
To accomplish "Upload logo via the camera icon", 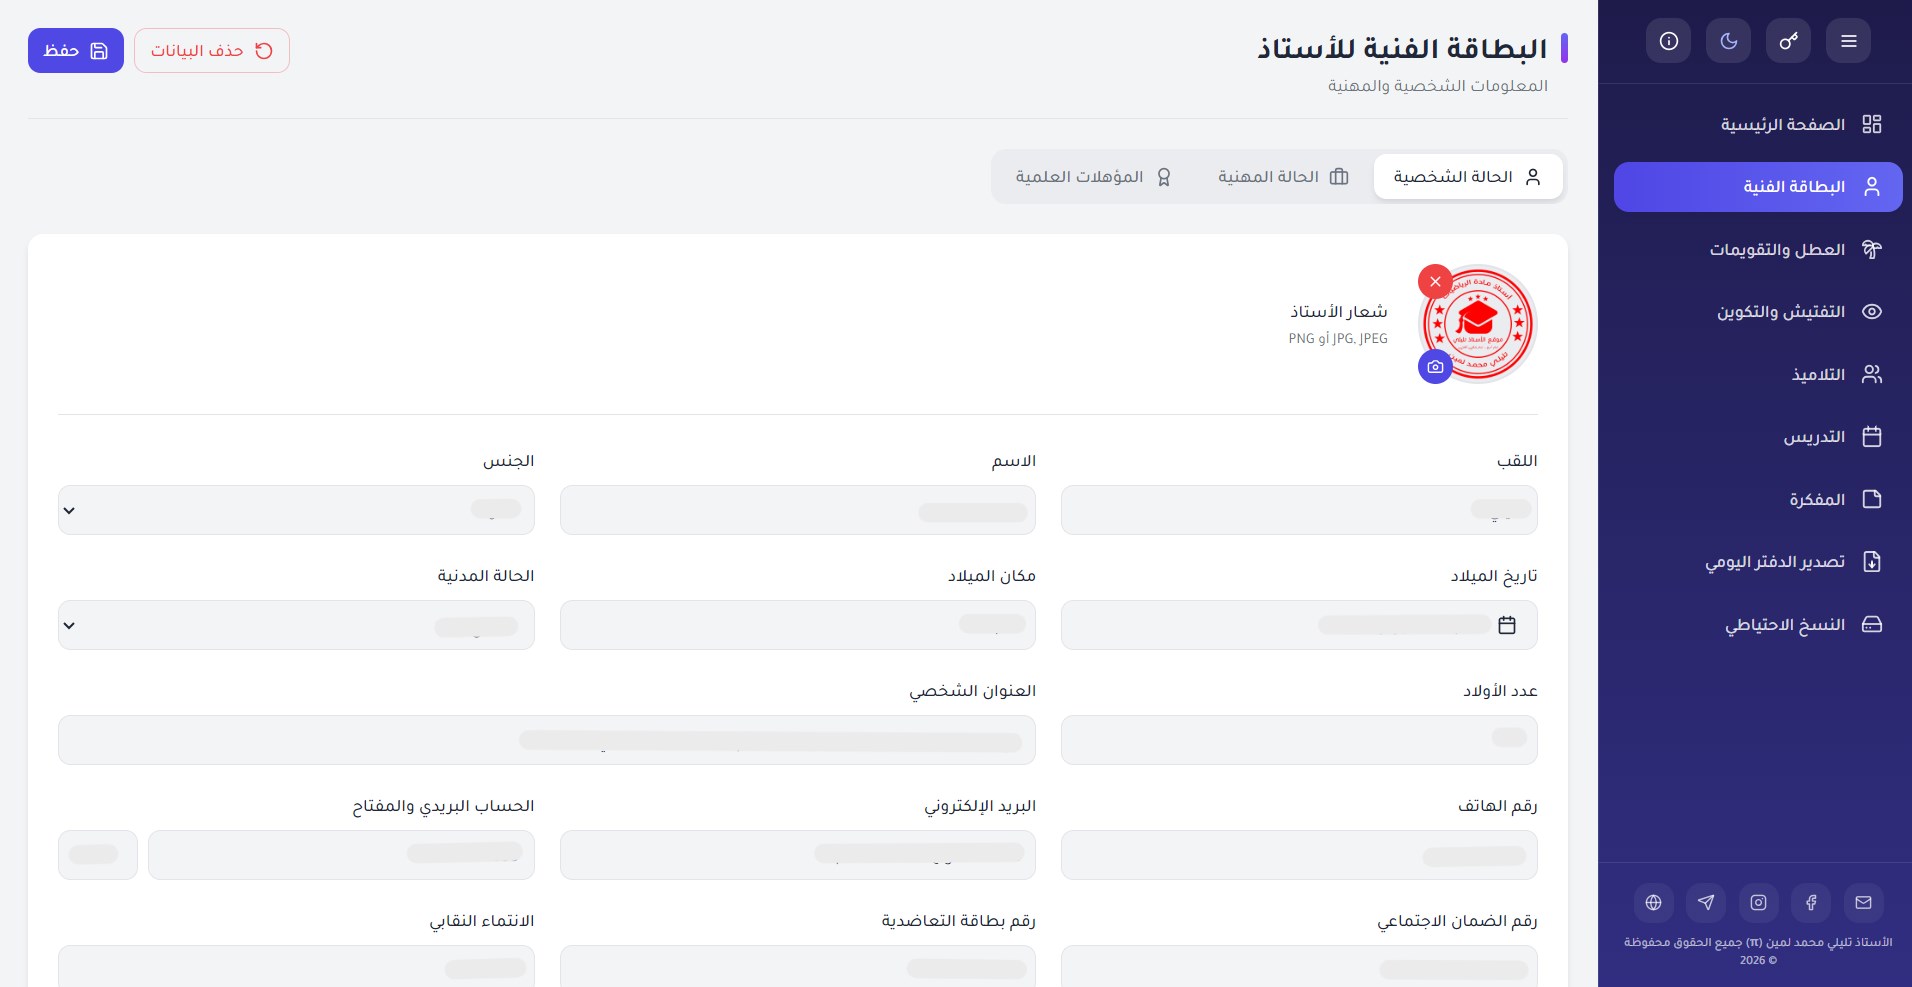I will point(1435,367).
